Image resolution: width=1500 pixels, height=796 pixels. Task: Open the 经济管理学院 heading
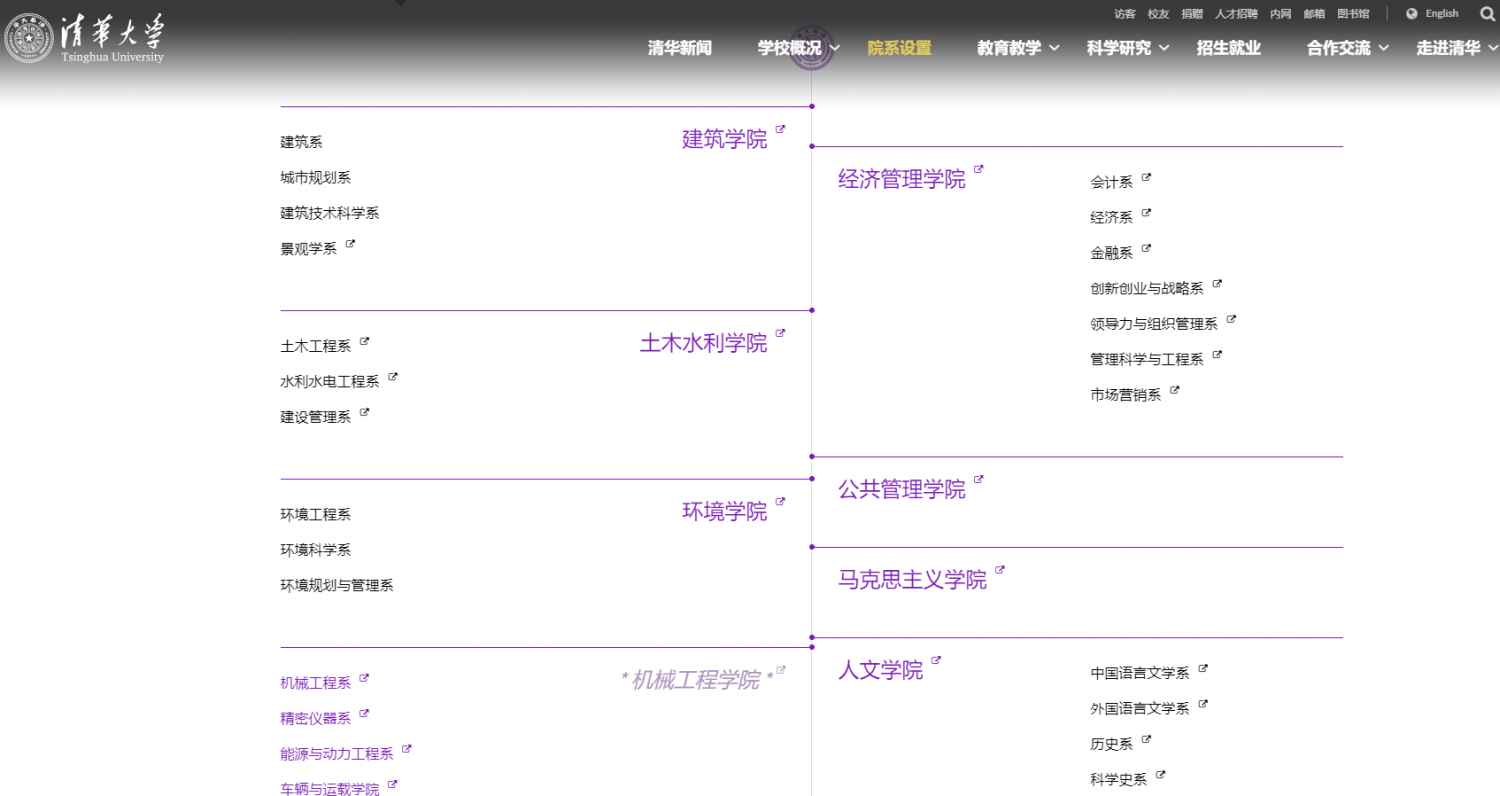pyautogui.click(x=902, y=179)
